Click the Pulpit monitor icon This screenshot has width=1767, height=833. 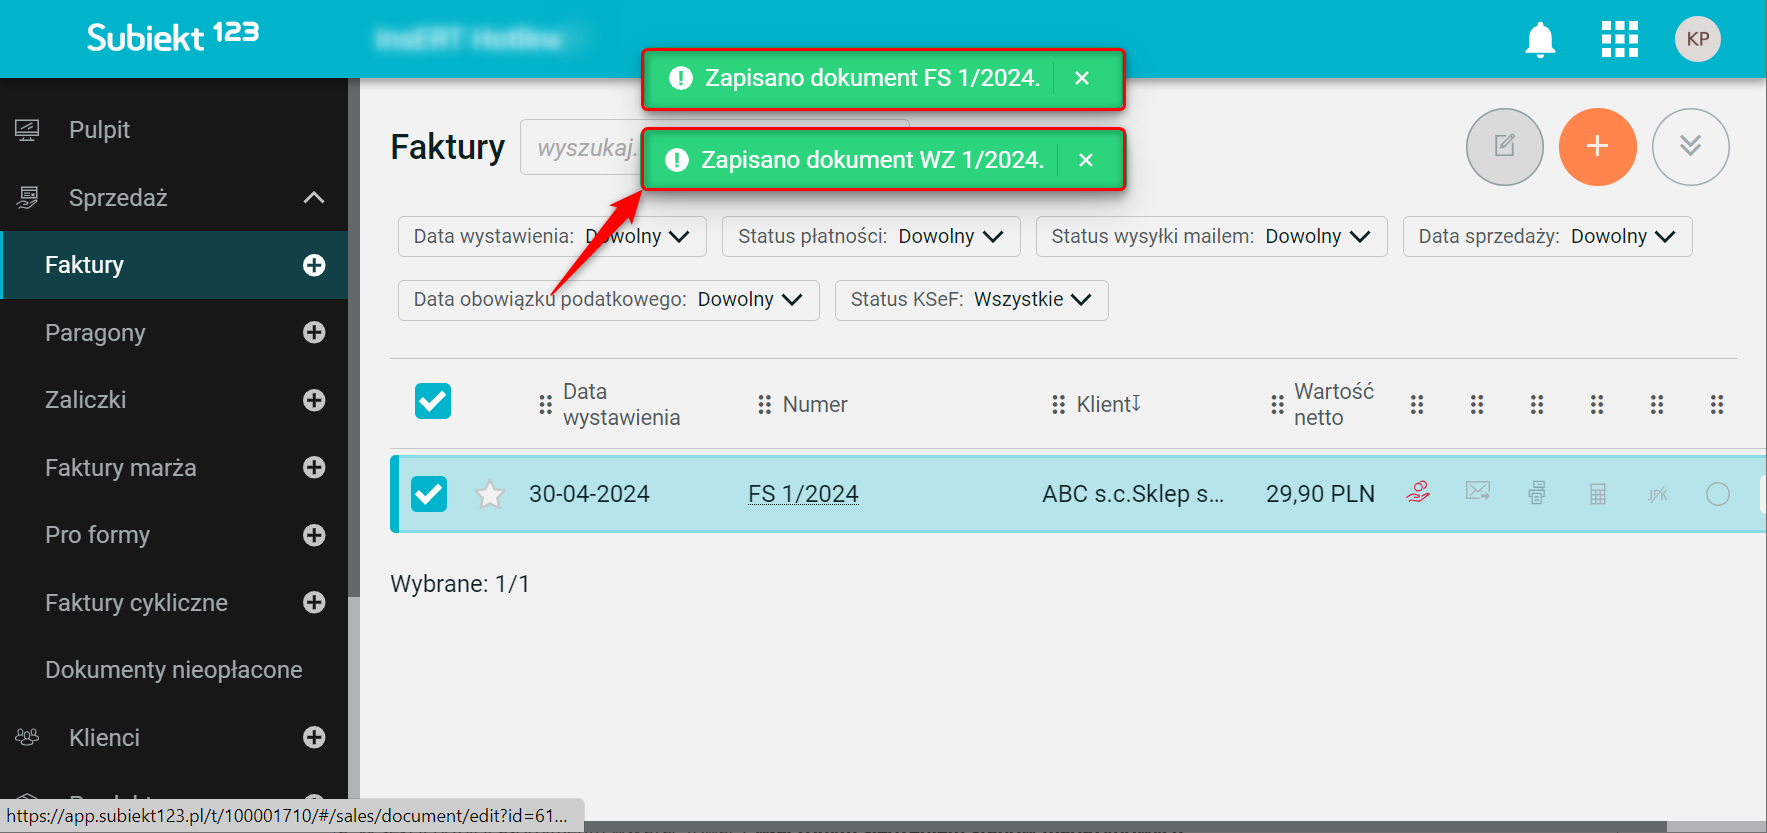coord(27,130)
